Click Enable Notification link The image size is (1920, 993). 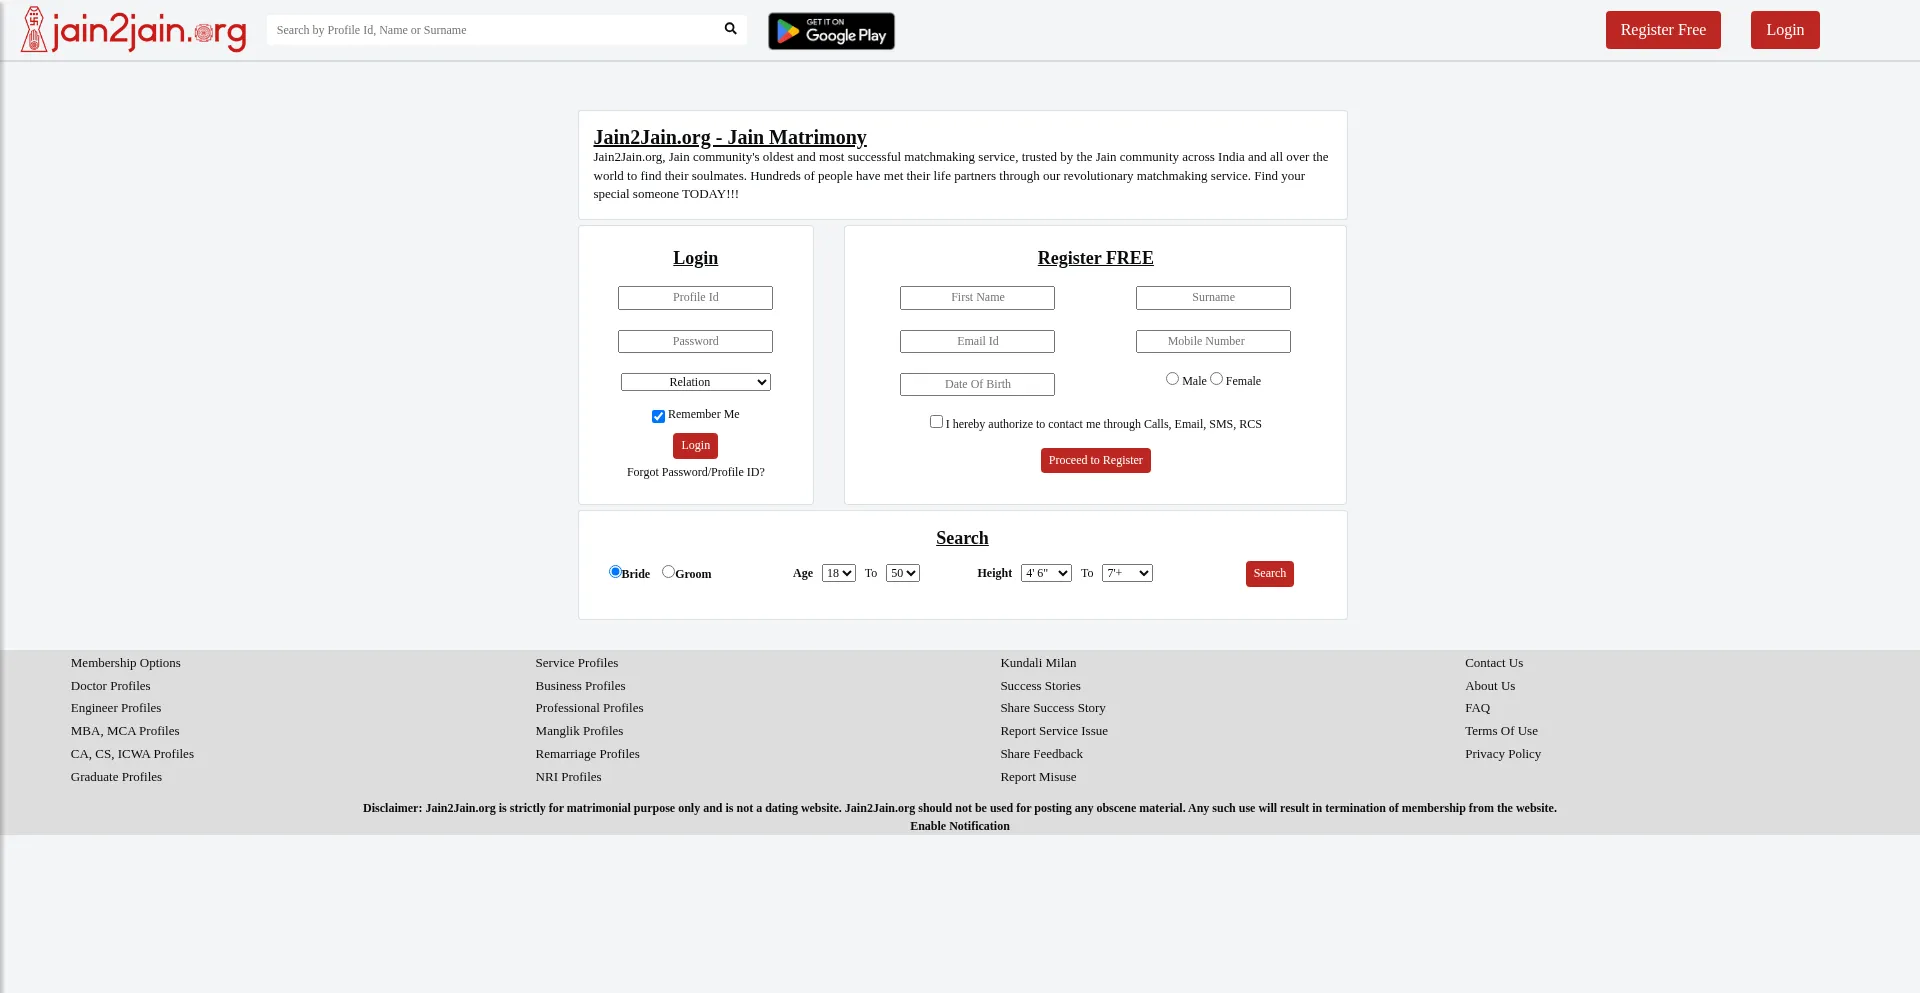(959, 826)
